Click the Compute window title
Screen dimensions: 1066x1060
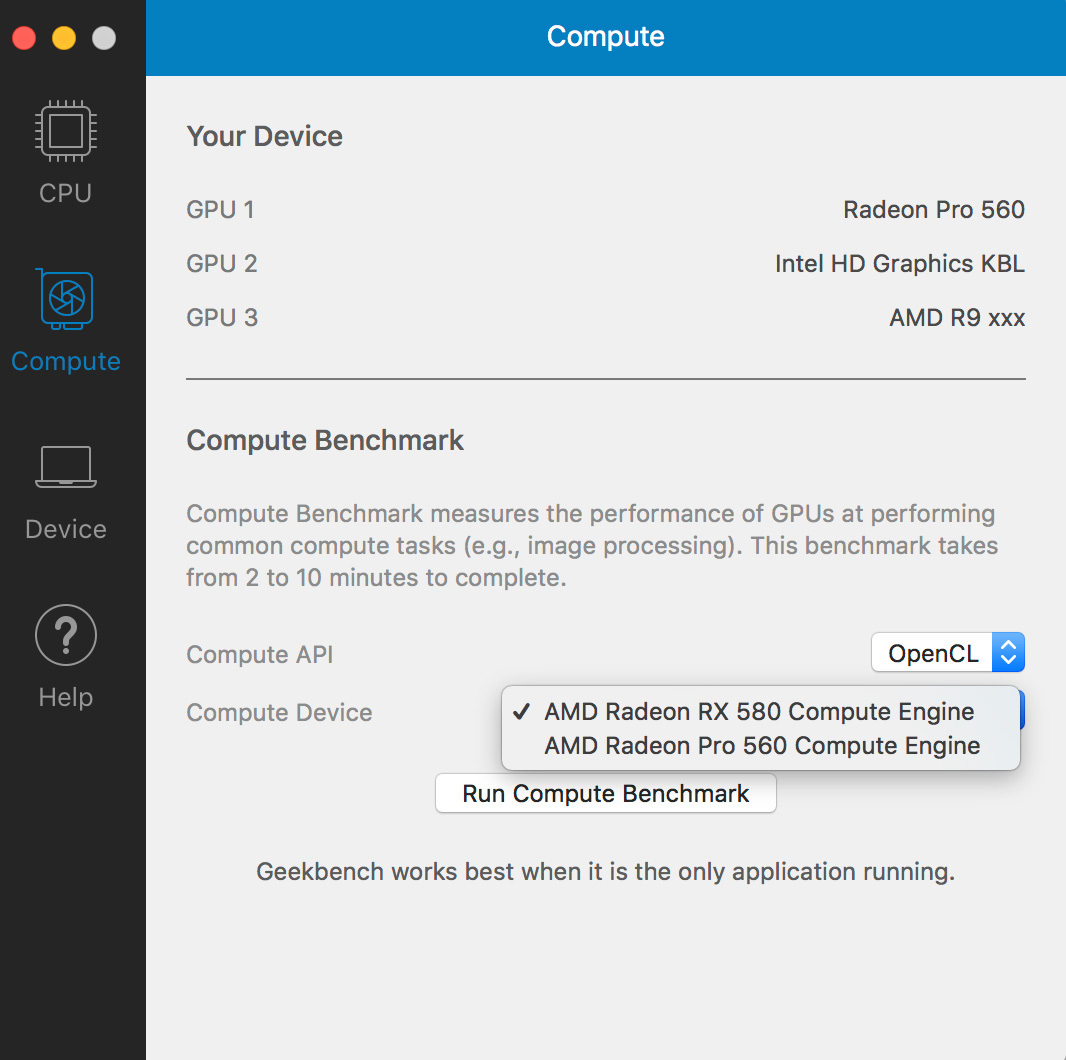(x=605, y=37)
